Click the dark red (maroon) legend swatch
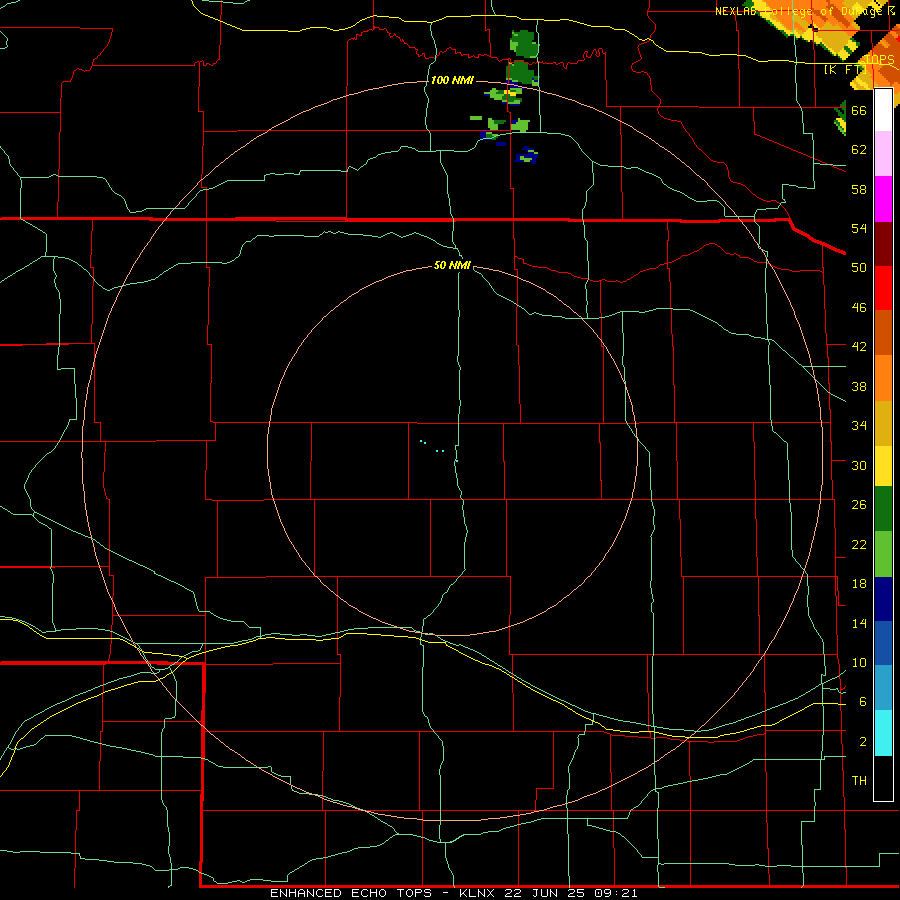This screenshot has height=900, width=900. click(883, 244)
